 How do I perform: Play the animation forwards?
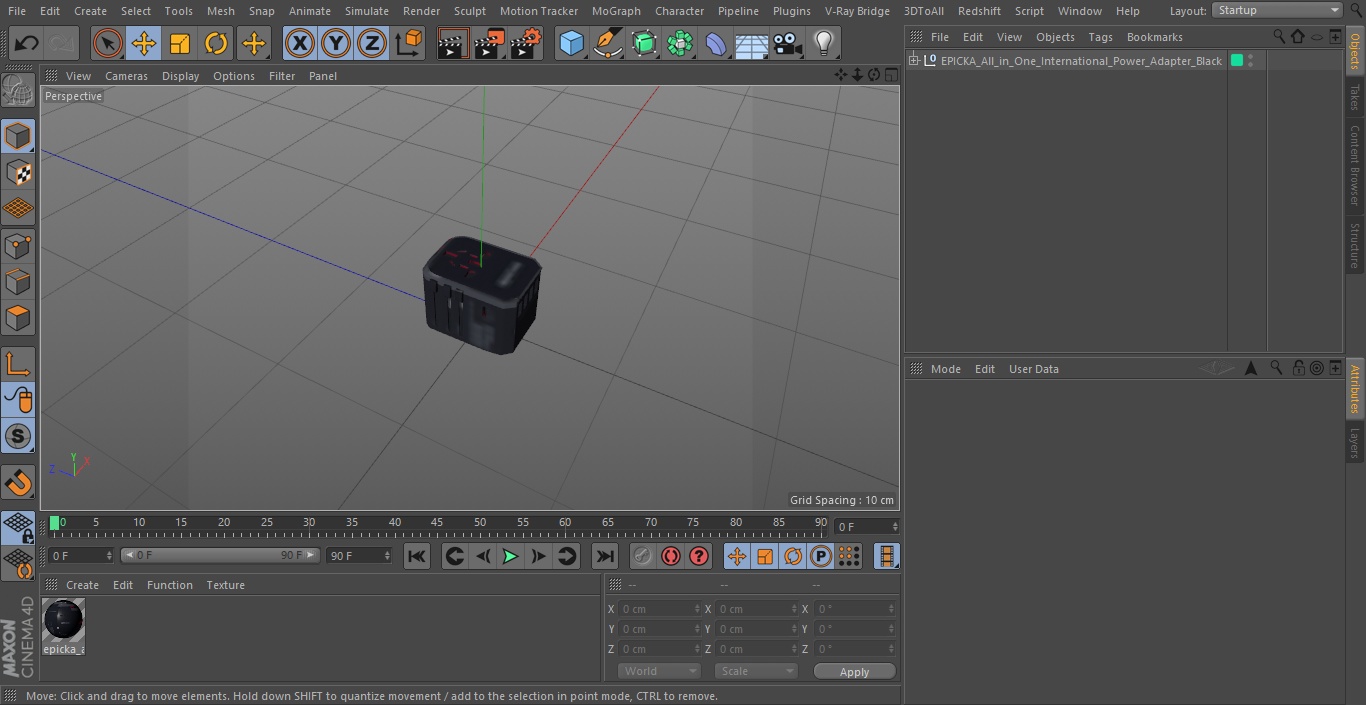coord(510,556)
